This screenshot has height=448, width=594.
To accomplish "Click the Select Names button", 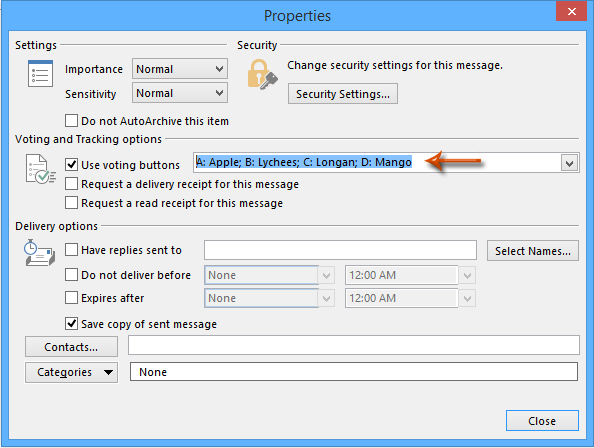I will click(x=533, y=251).
